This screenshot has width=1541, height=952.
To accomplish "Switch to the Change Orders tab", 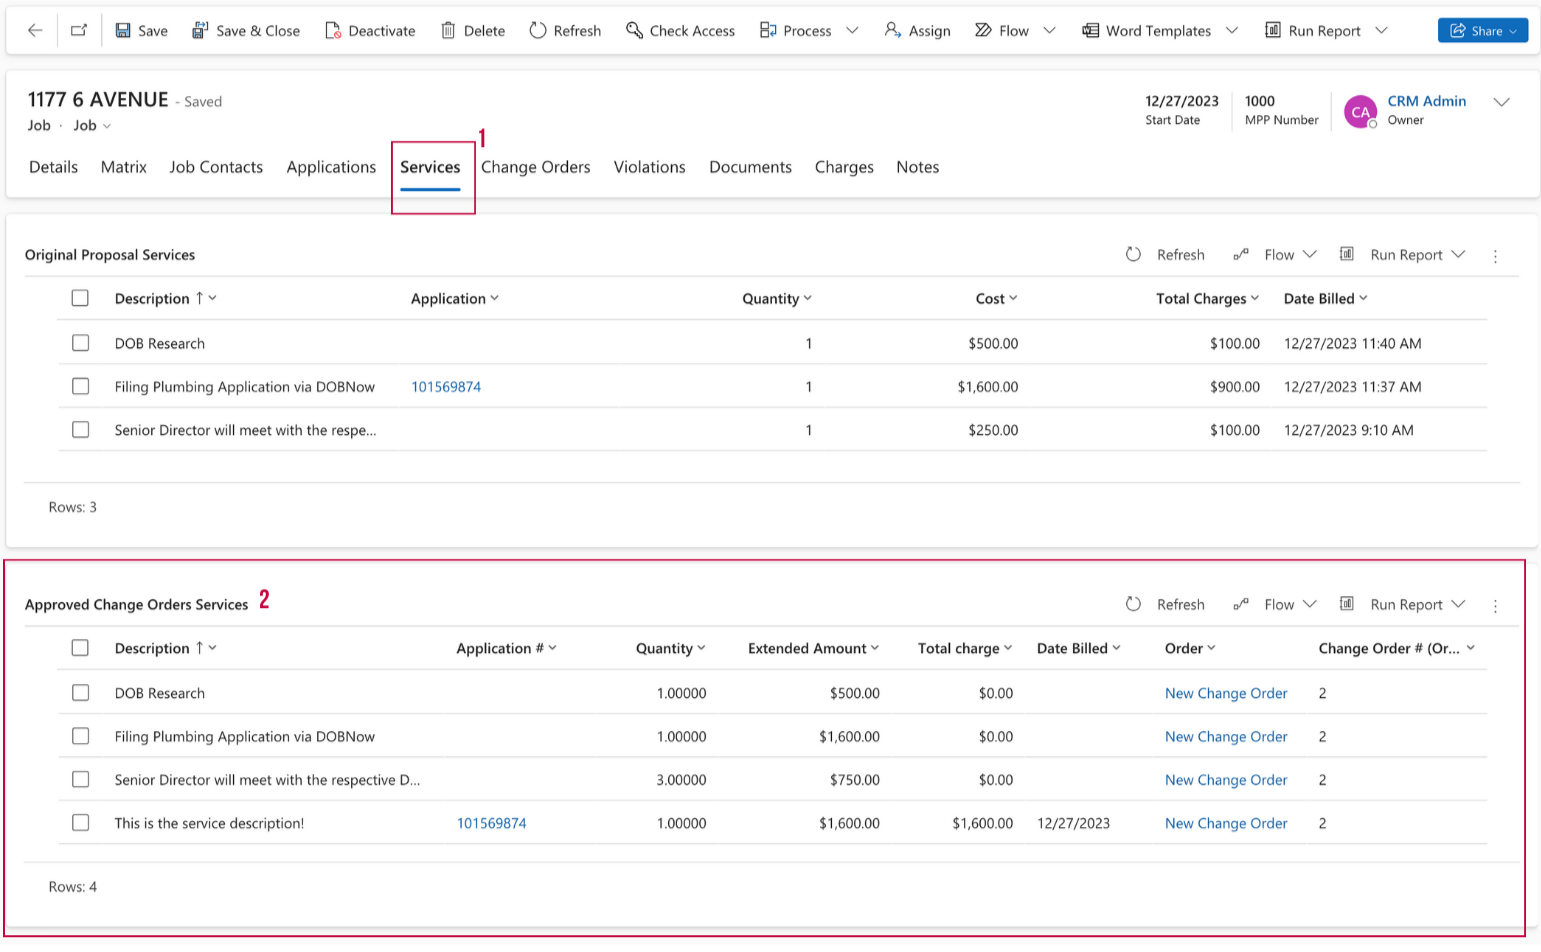I will 535,167.
